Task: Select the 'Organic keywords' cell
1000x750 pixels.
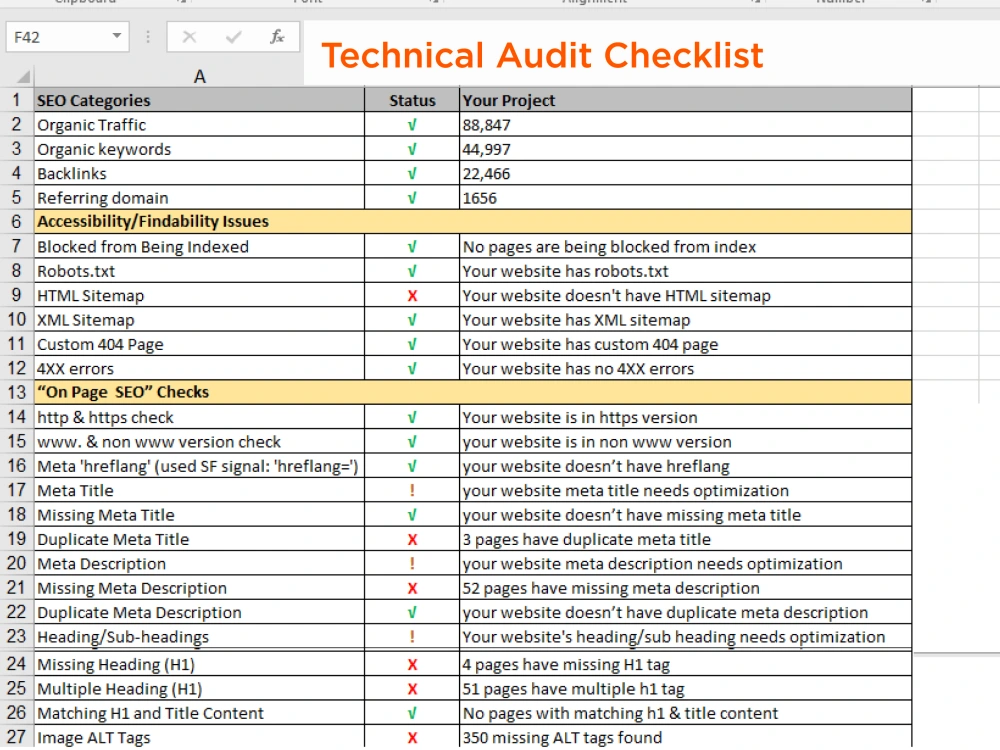Action: (200, 149)
